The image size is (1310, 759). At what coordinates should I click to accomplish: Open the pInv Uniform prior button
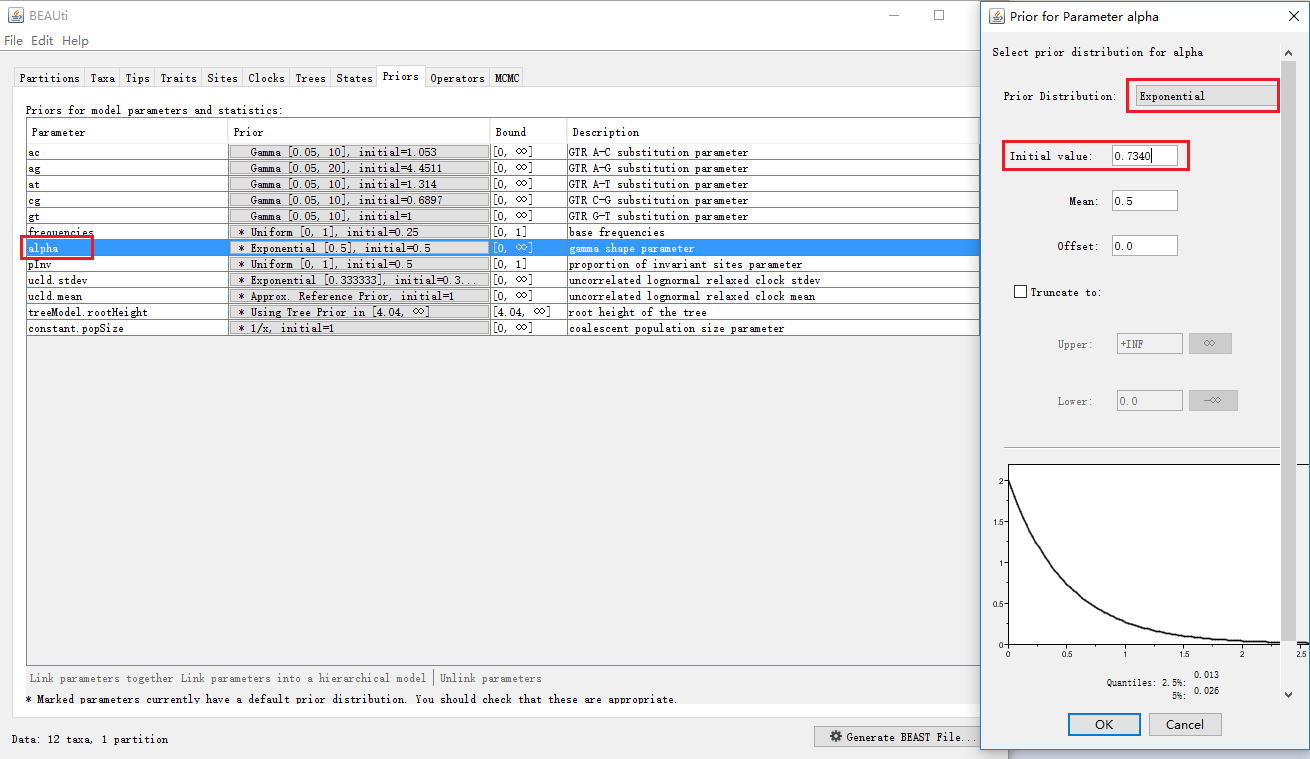[359, 264]
